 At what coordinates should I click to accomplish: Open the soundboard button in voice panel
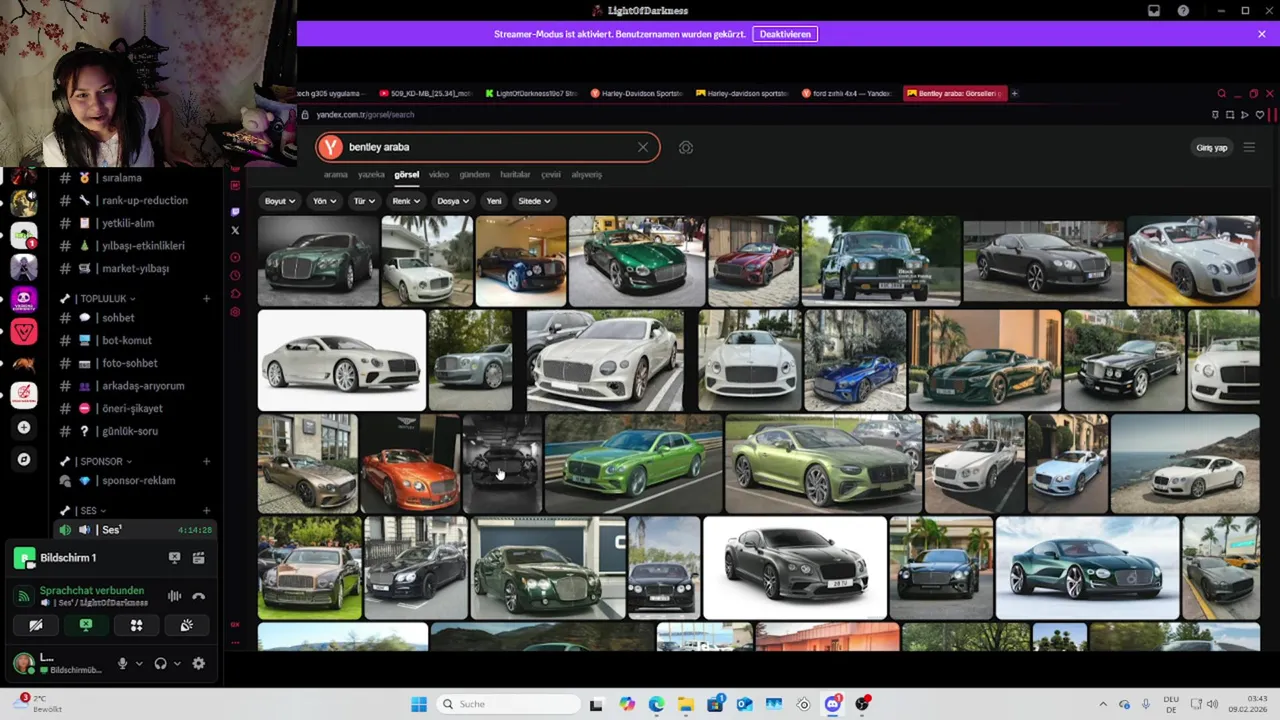(x=186, y=626)
